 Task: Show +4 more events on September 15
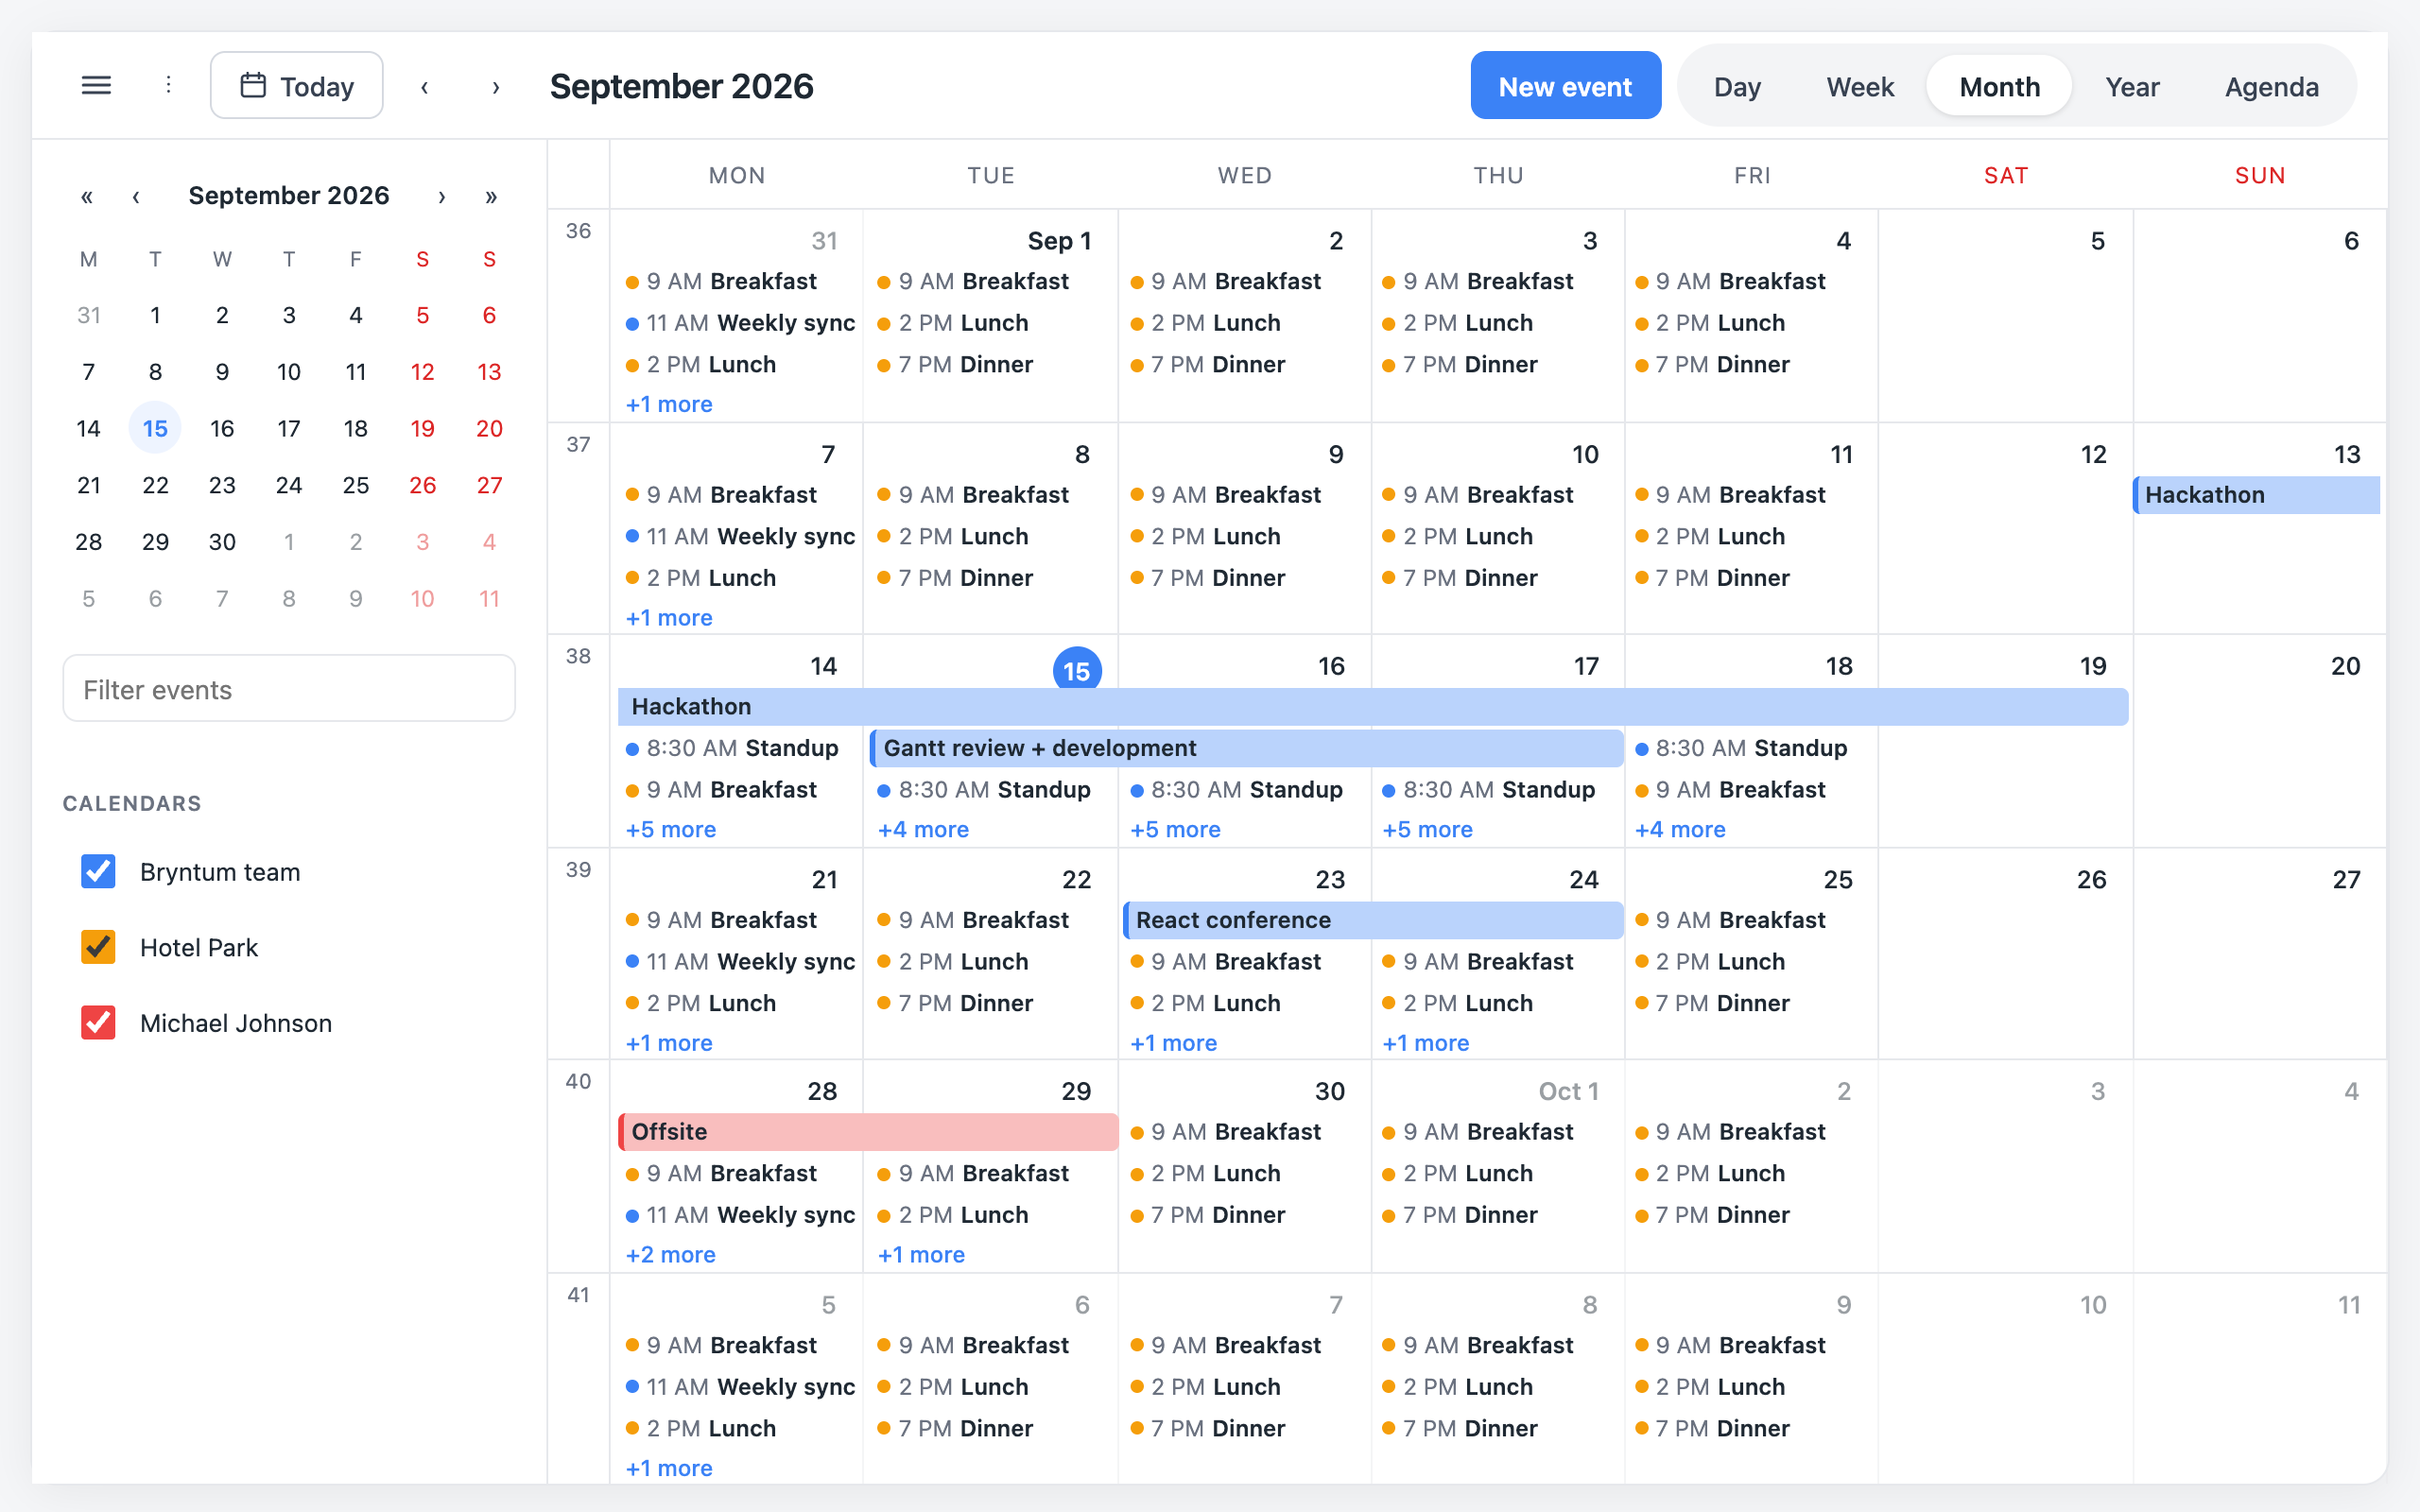(923, 829)
